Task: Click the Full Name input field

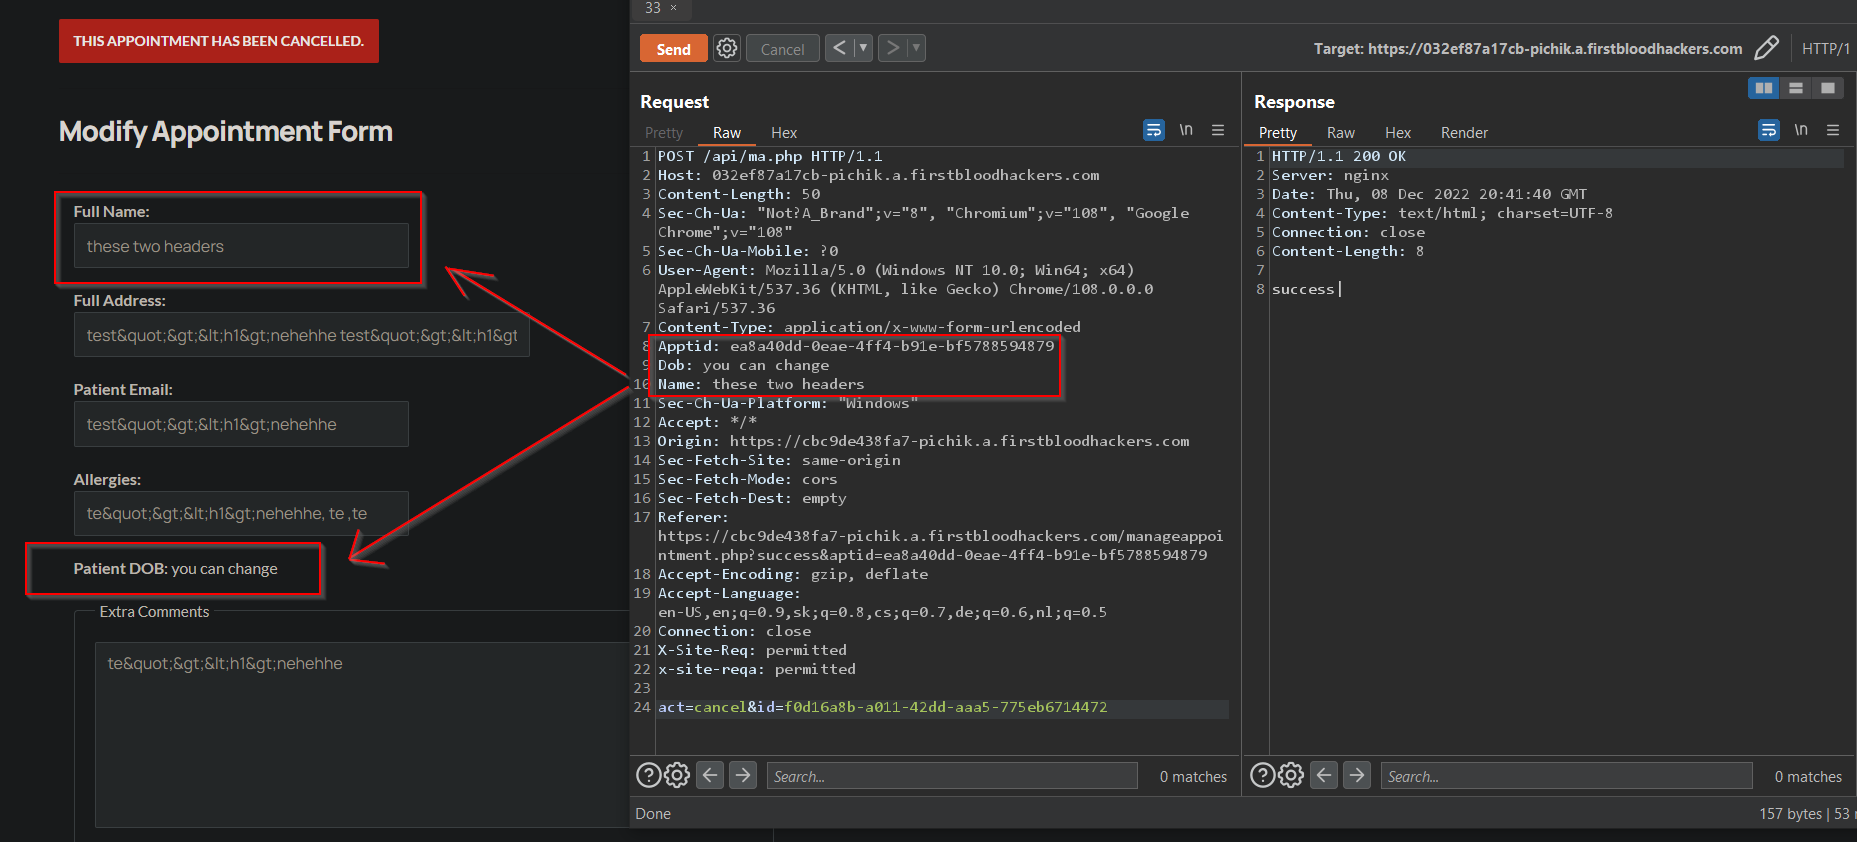Action: coord(241,246)
